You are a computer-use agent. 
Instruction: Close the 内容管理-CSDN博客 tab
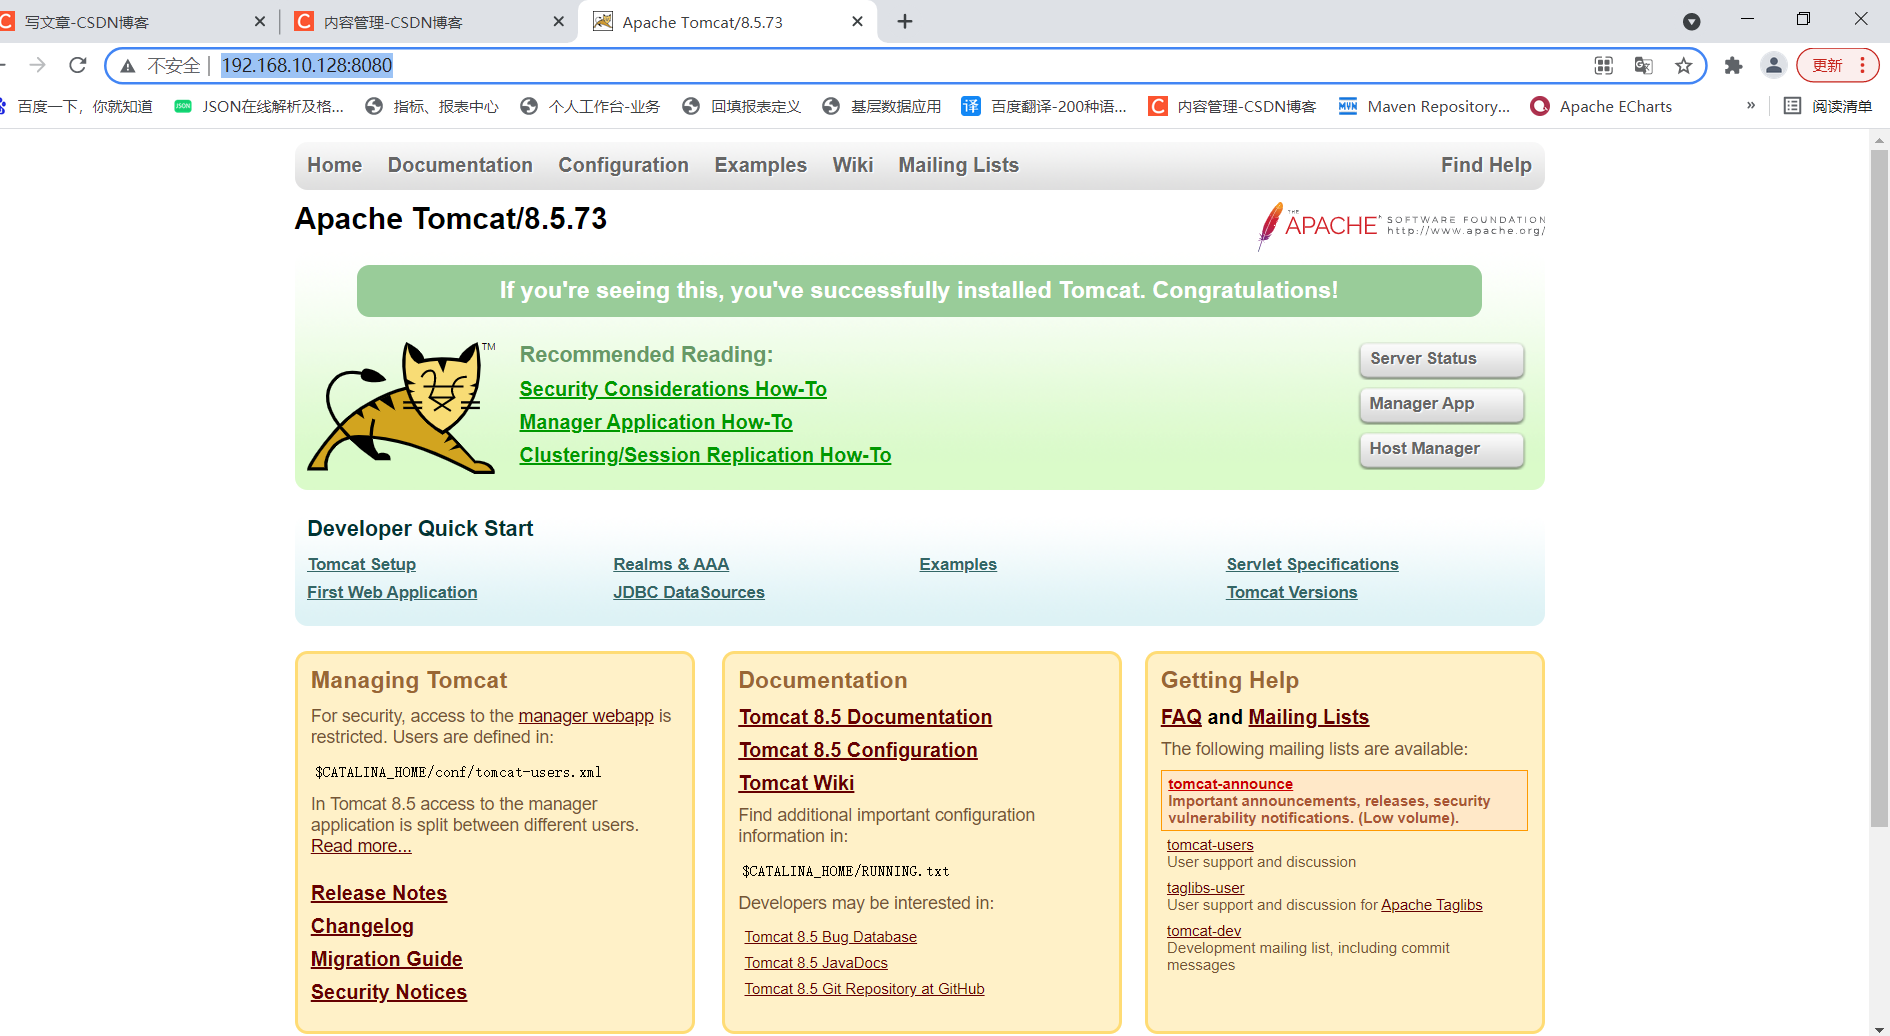coord(559,21)
